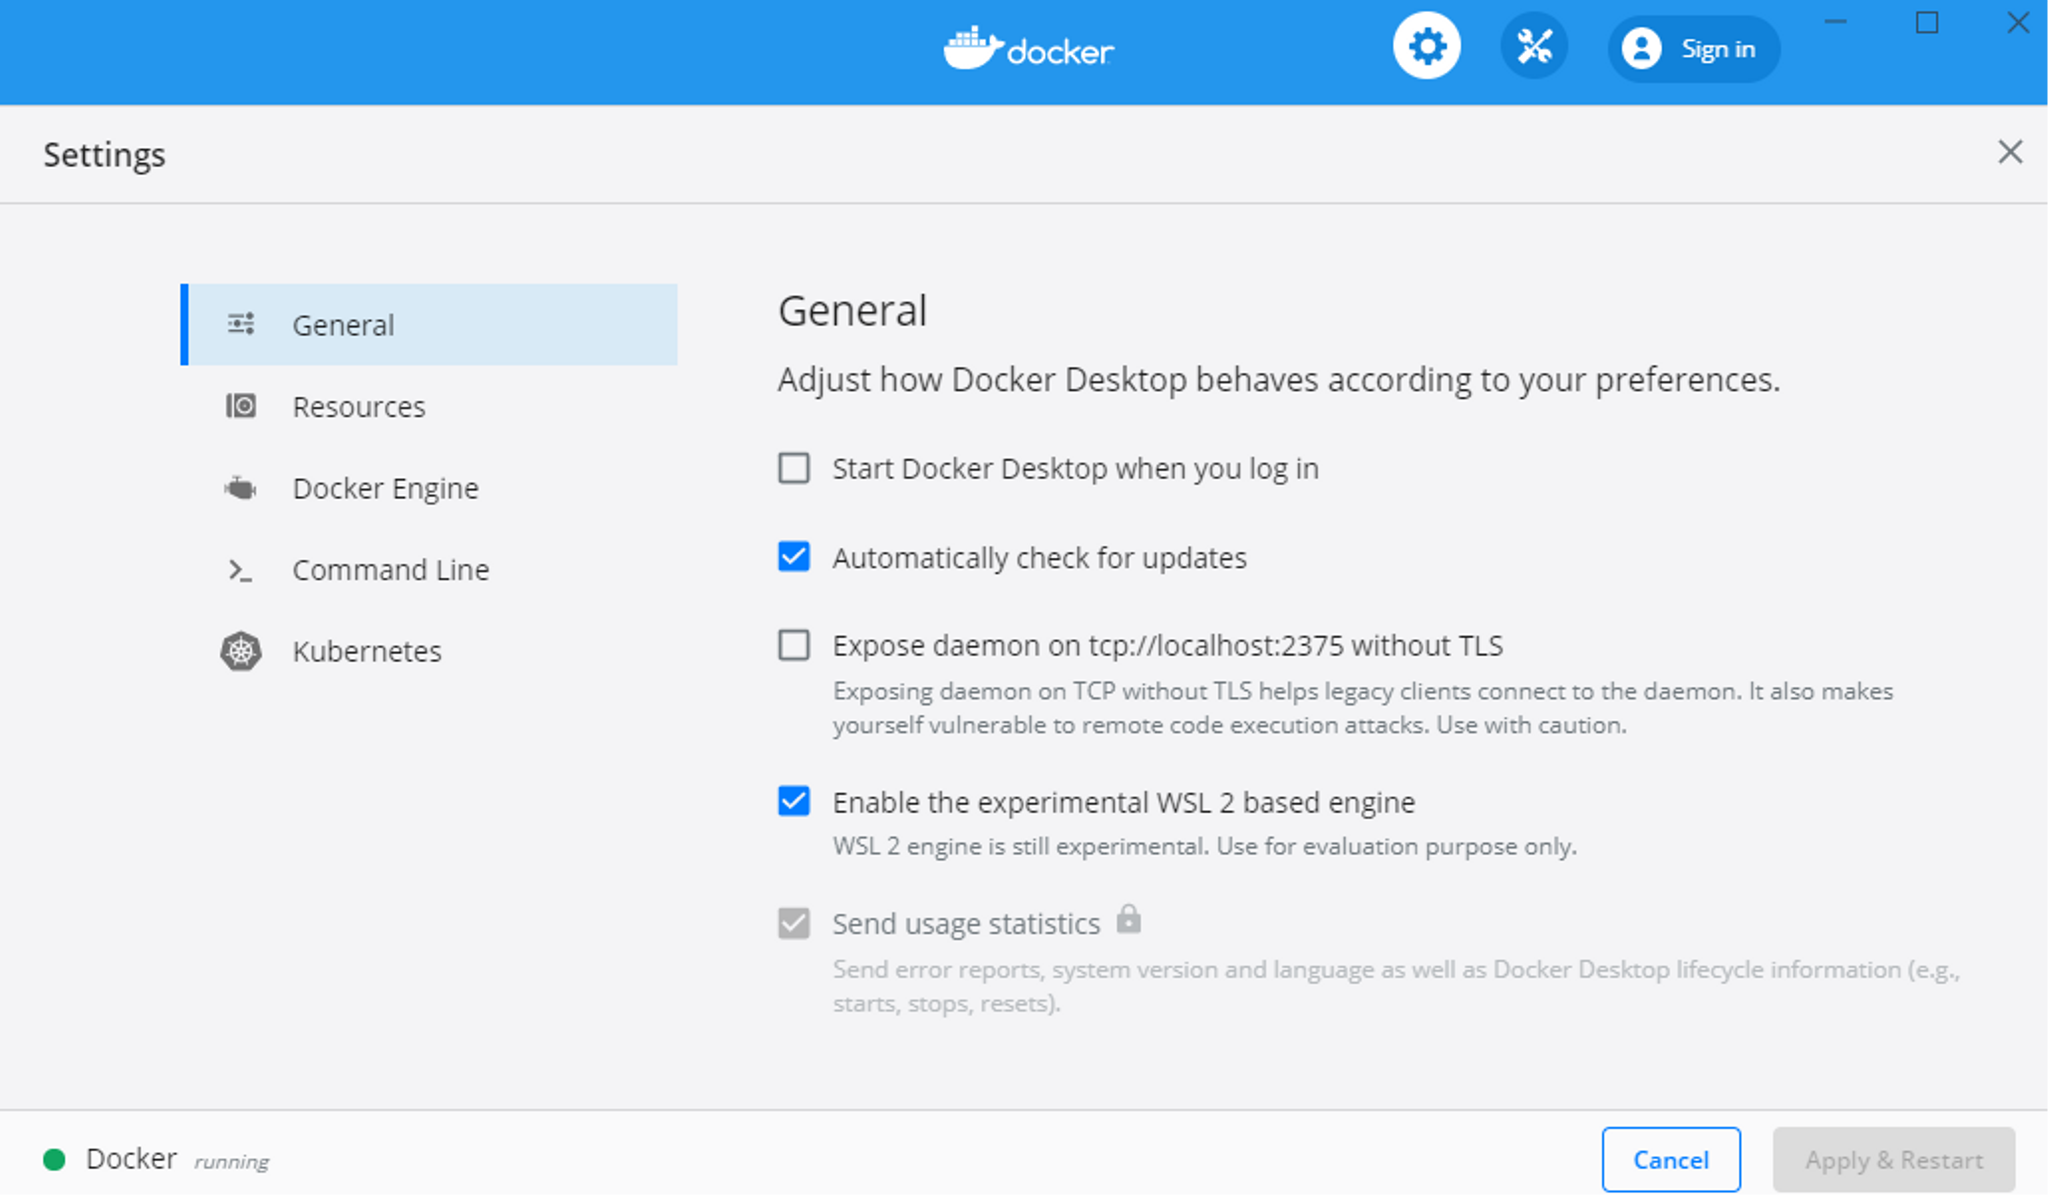2048x1195 pixels.
Task: Select the Docker Engine sidebar icon
Action: (239, 488)
